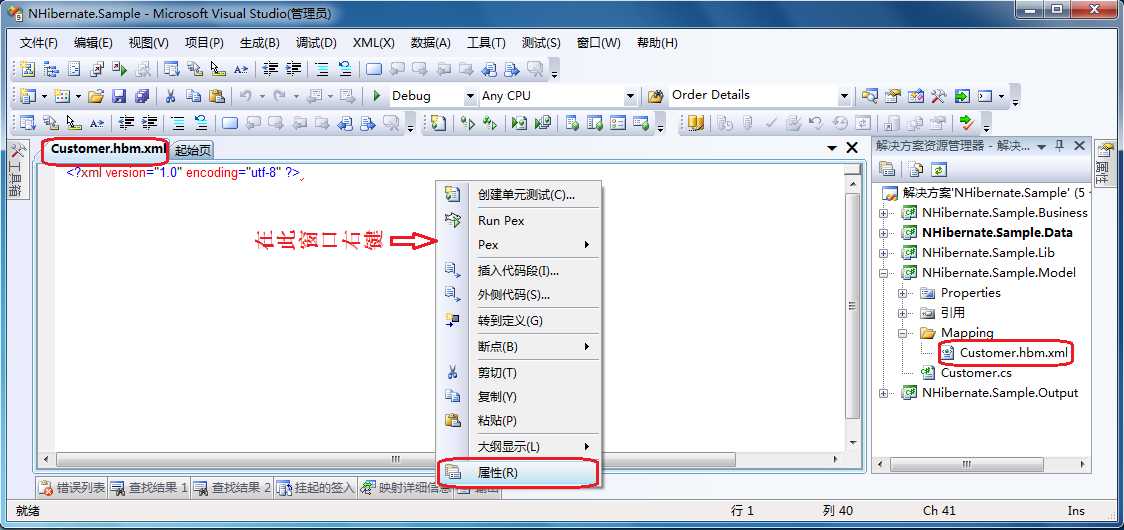Open the active documents list arrow
This screenshot has height=530, width=1124.
832,148
